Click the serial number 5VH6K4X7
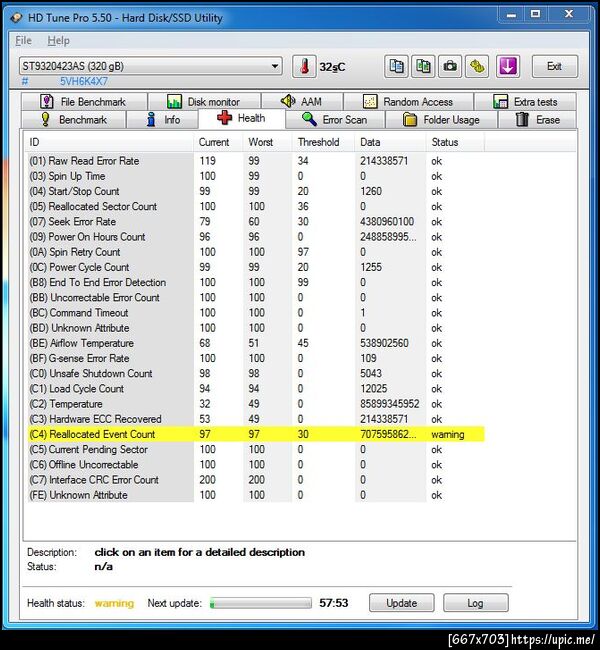The image size is (600, 650). 84,81
